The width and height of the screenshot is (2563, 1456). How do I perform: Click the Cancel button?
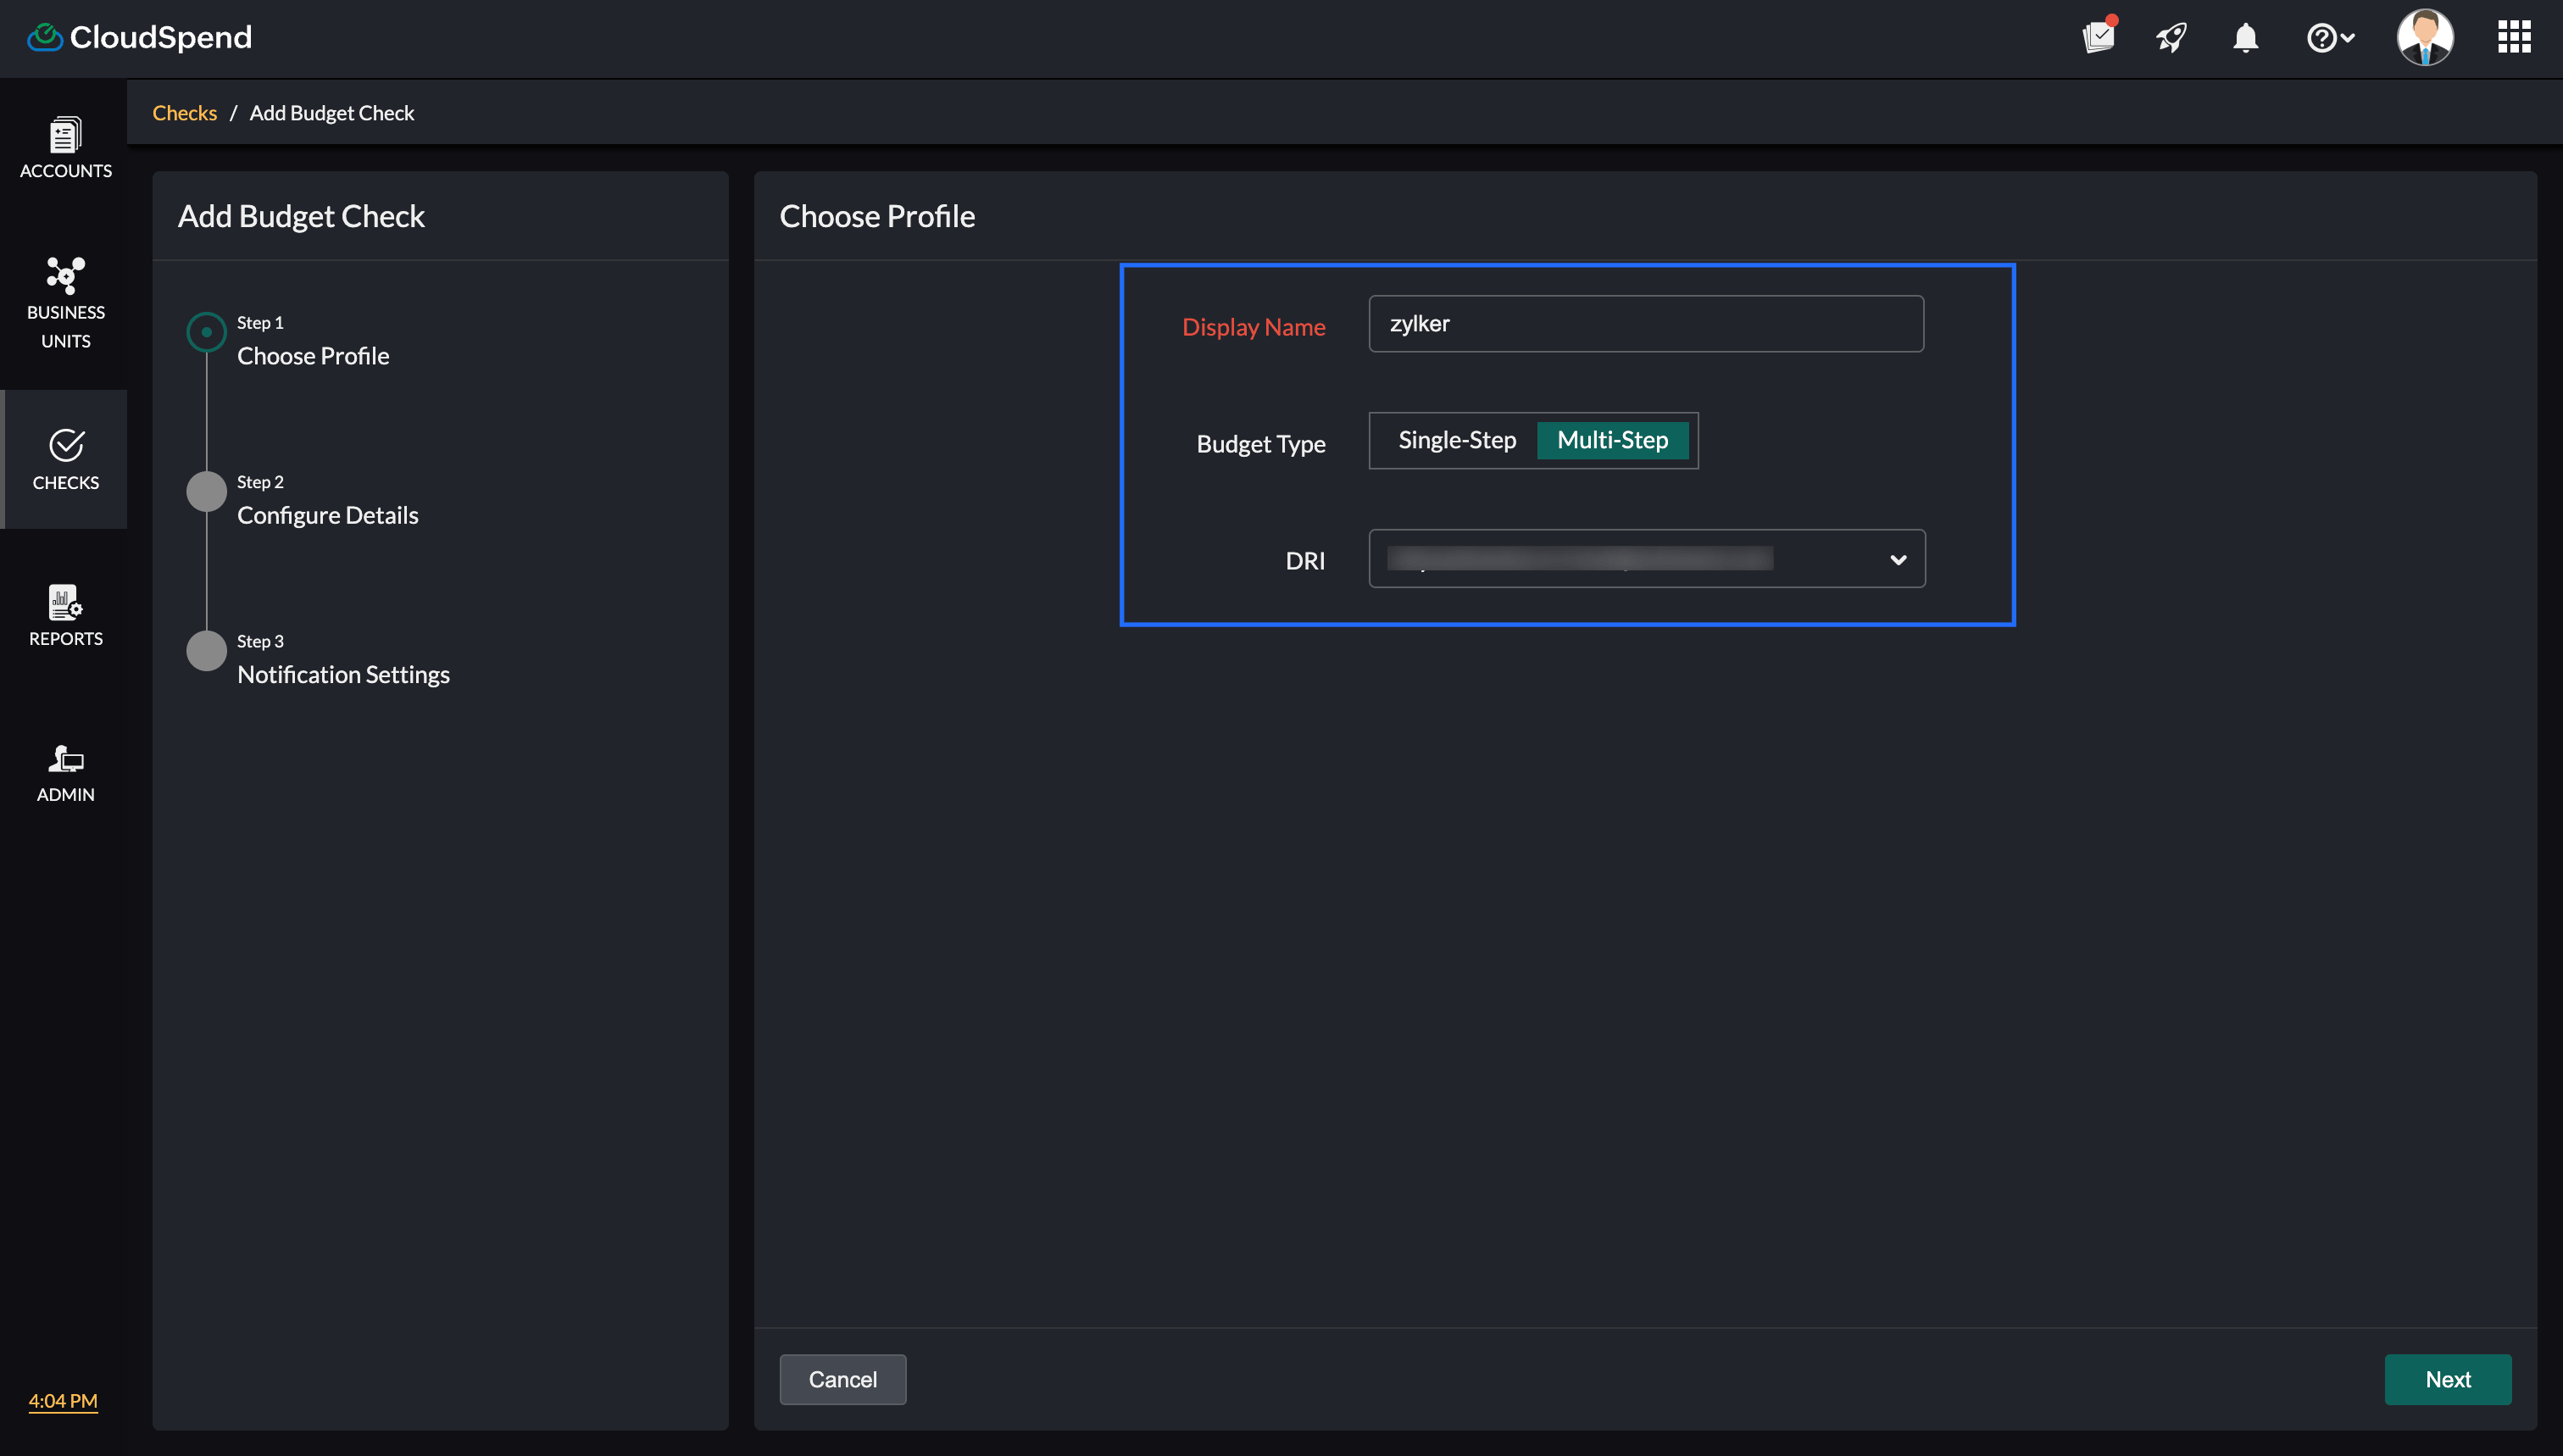point(842,1379)
